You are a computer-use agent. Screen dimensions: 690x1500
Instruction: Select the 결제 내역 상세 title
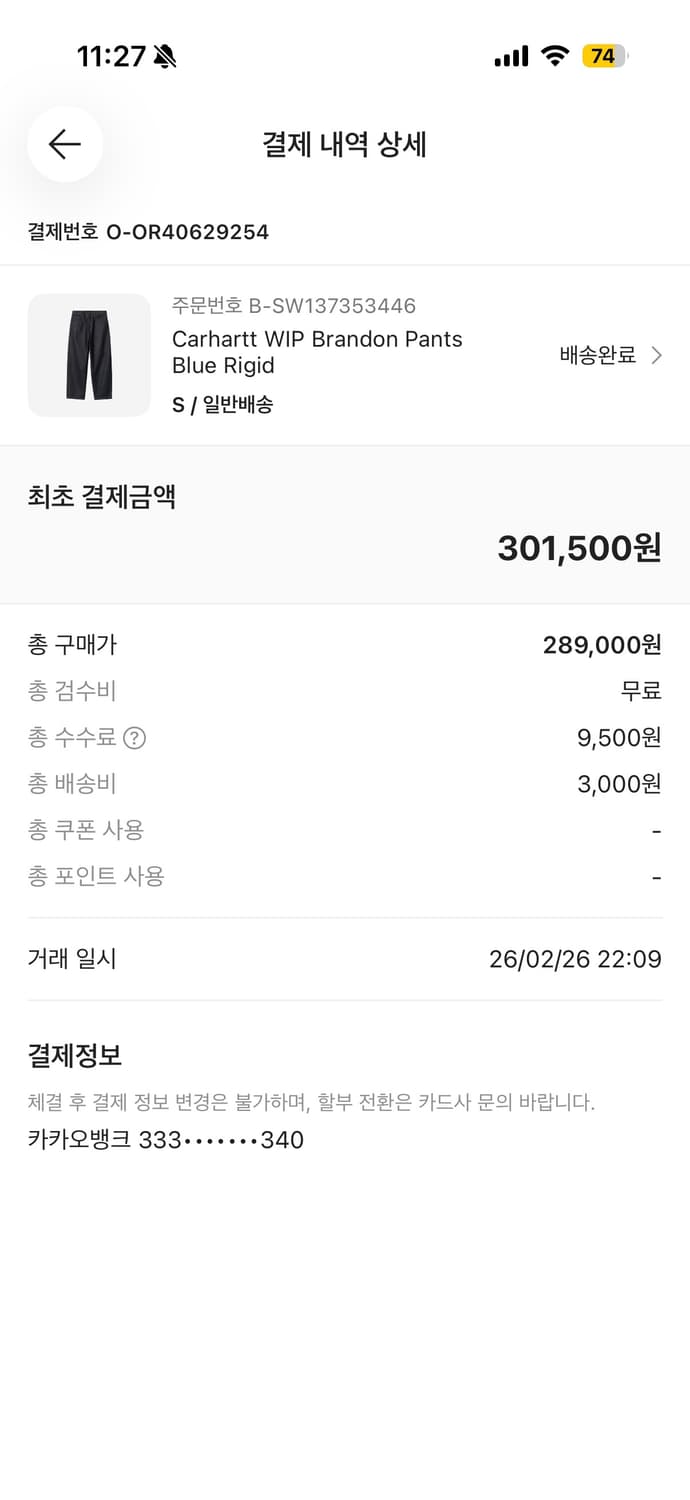click(x=345, y=144)
